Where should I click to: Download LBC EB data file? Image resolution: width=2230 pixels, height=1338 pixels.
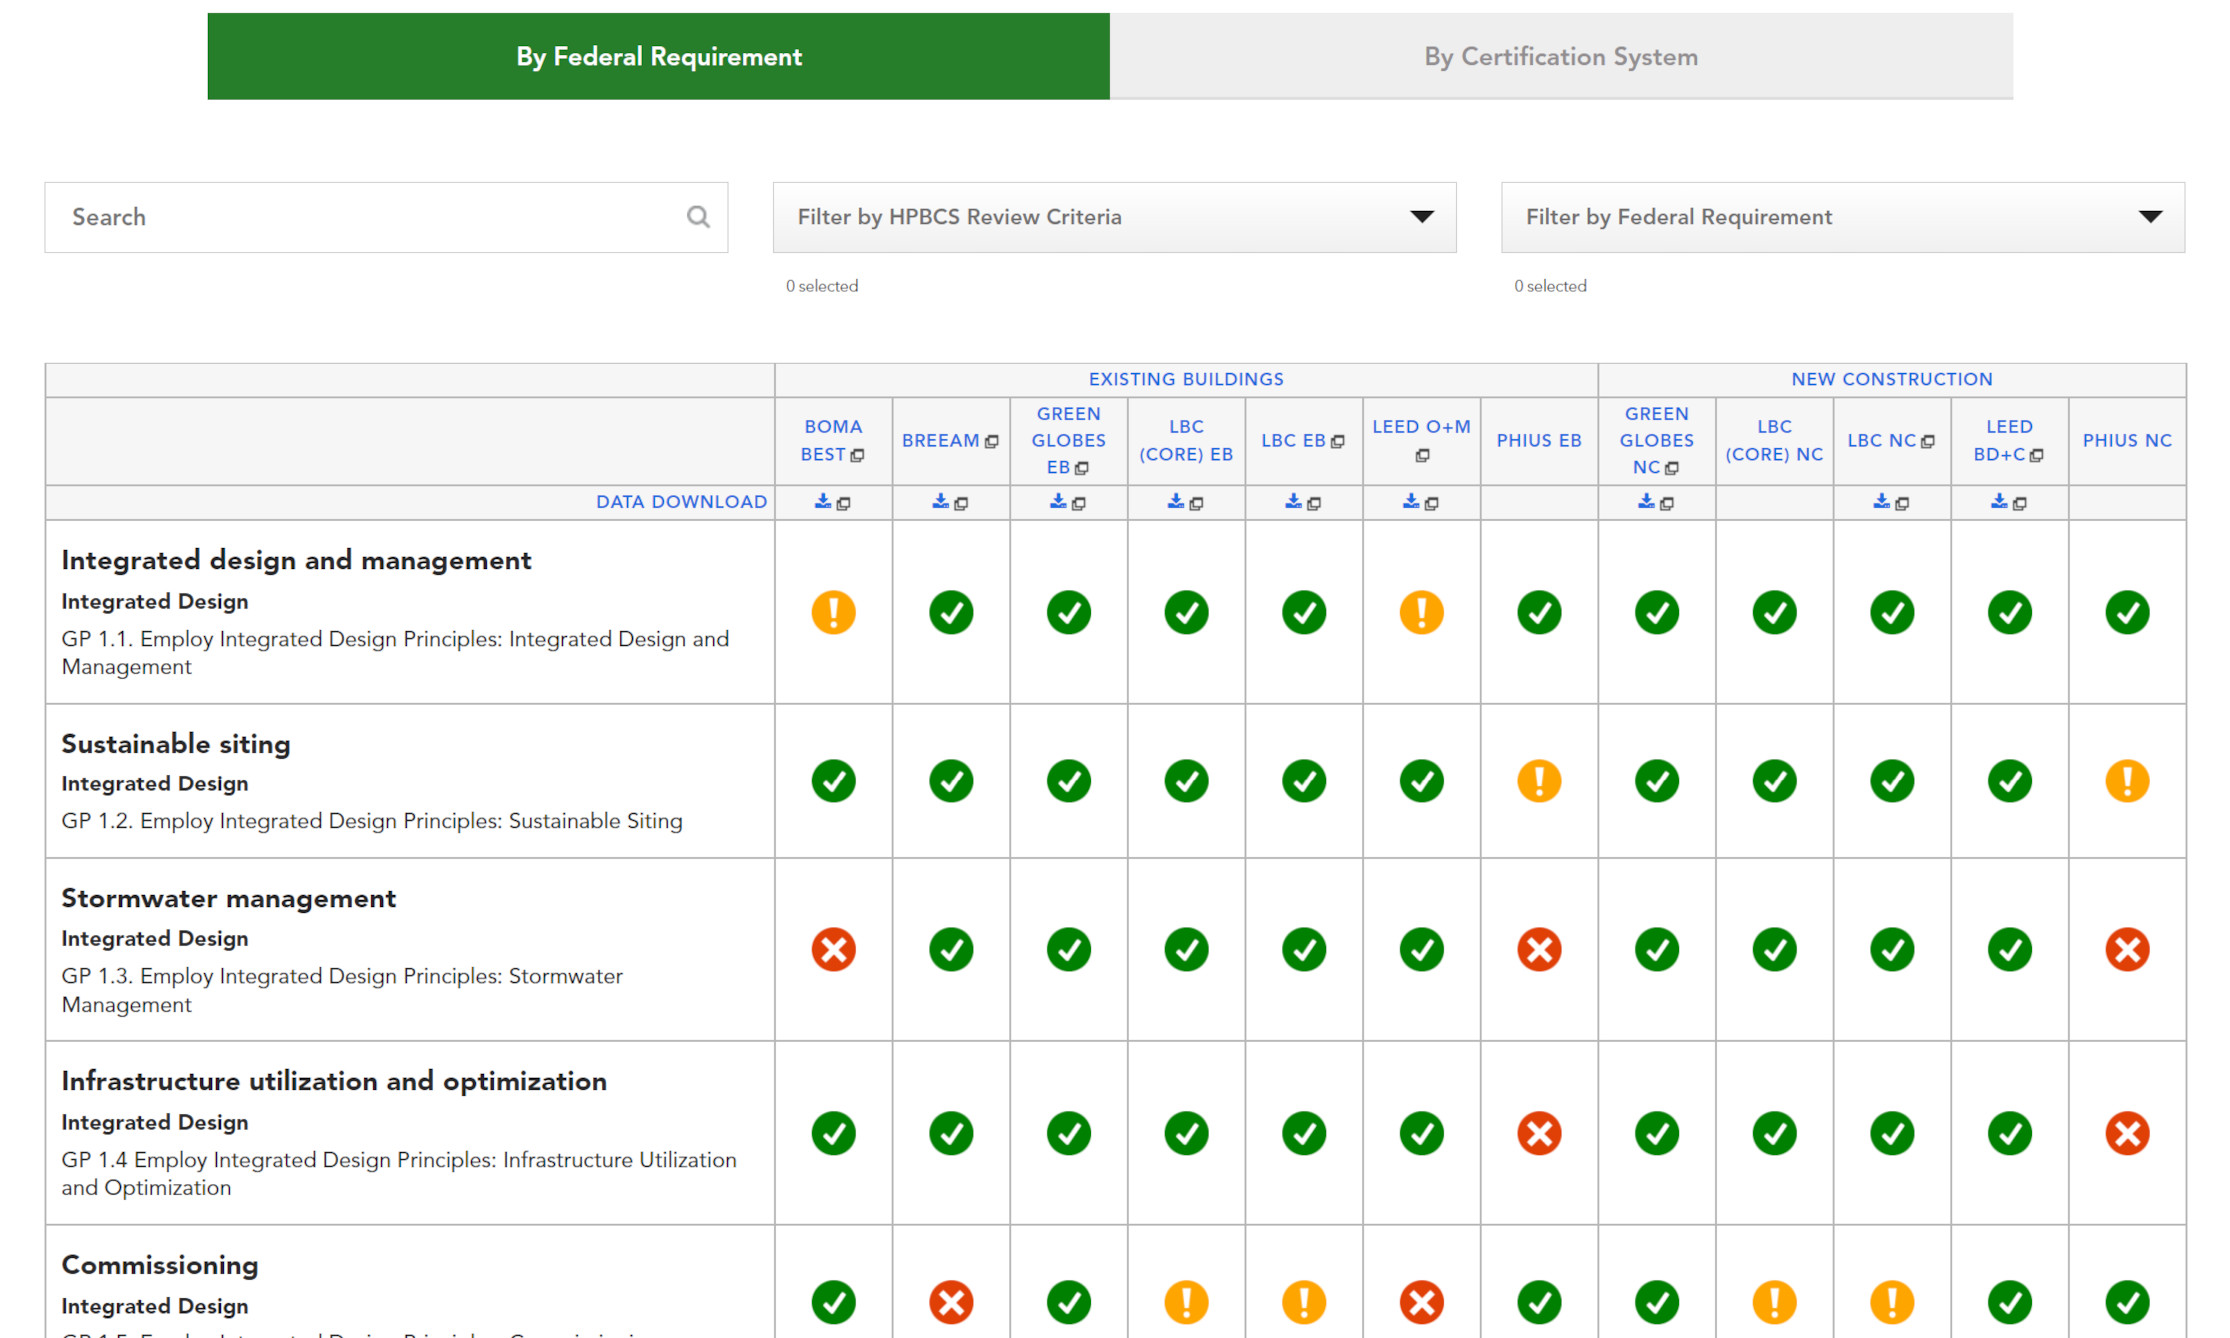point(1294,501)
